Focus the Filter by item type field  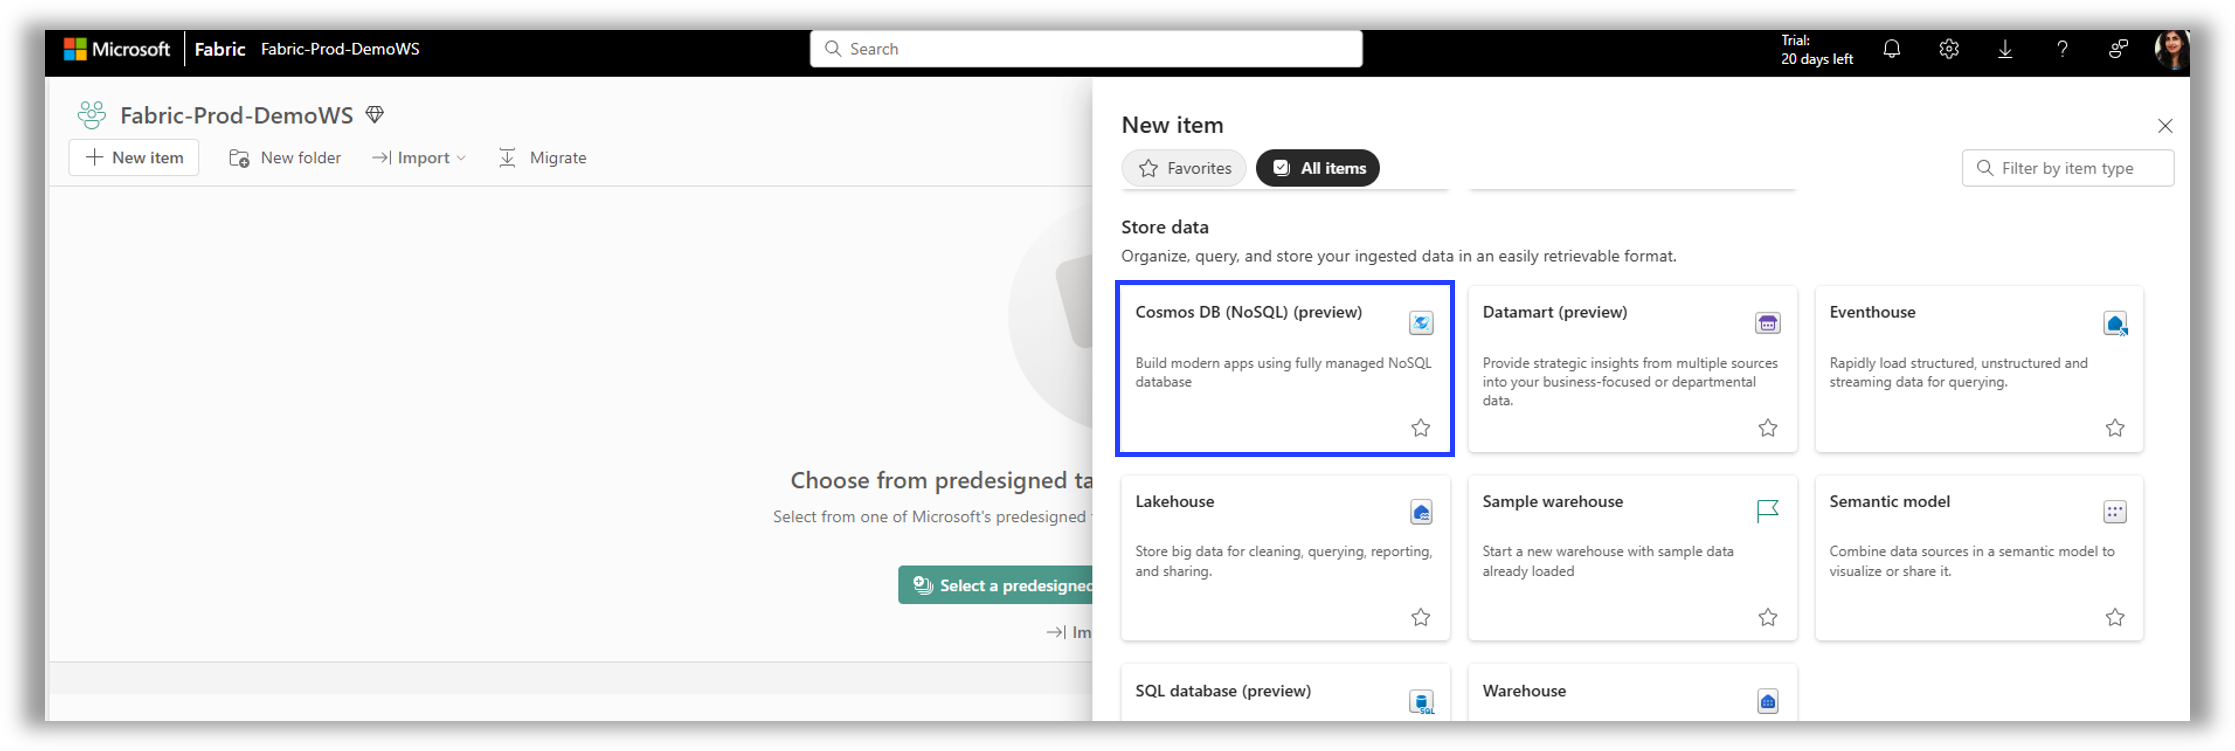tap(2068, 168)
